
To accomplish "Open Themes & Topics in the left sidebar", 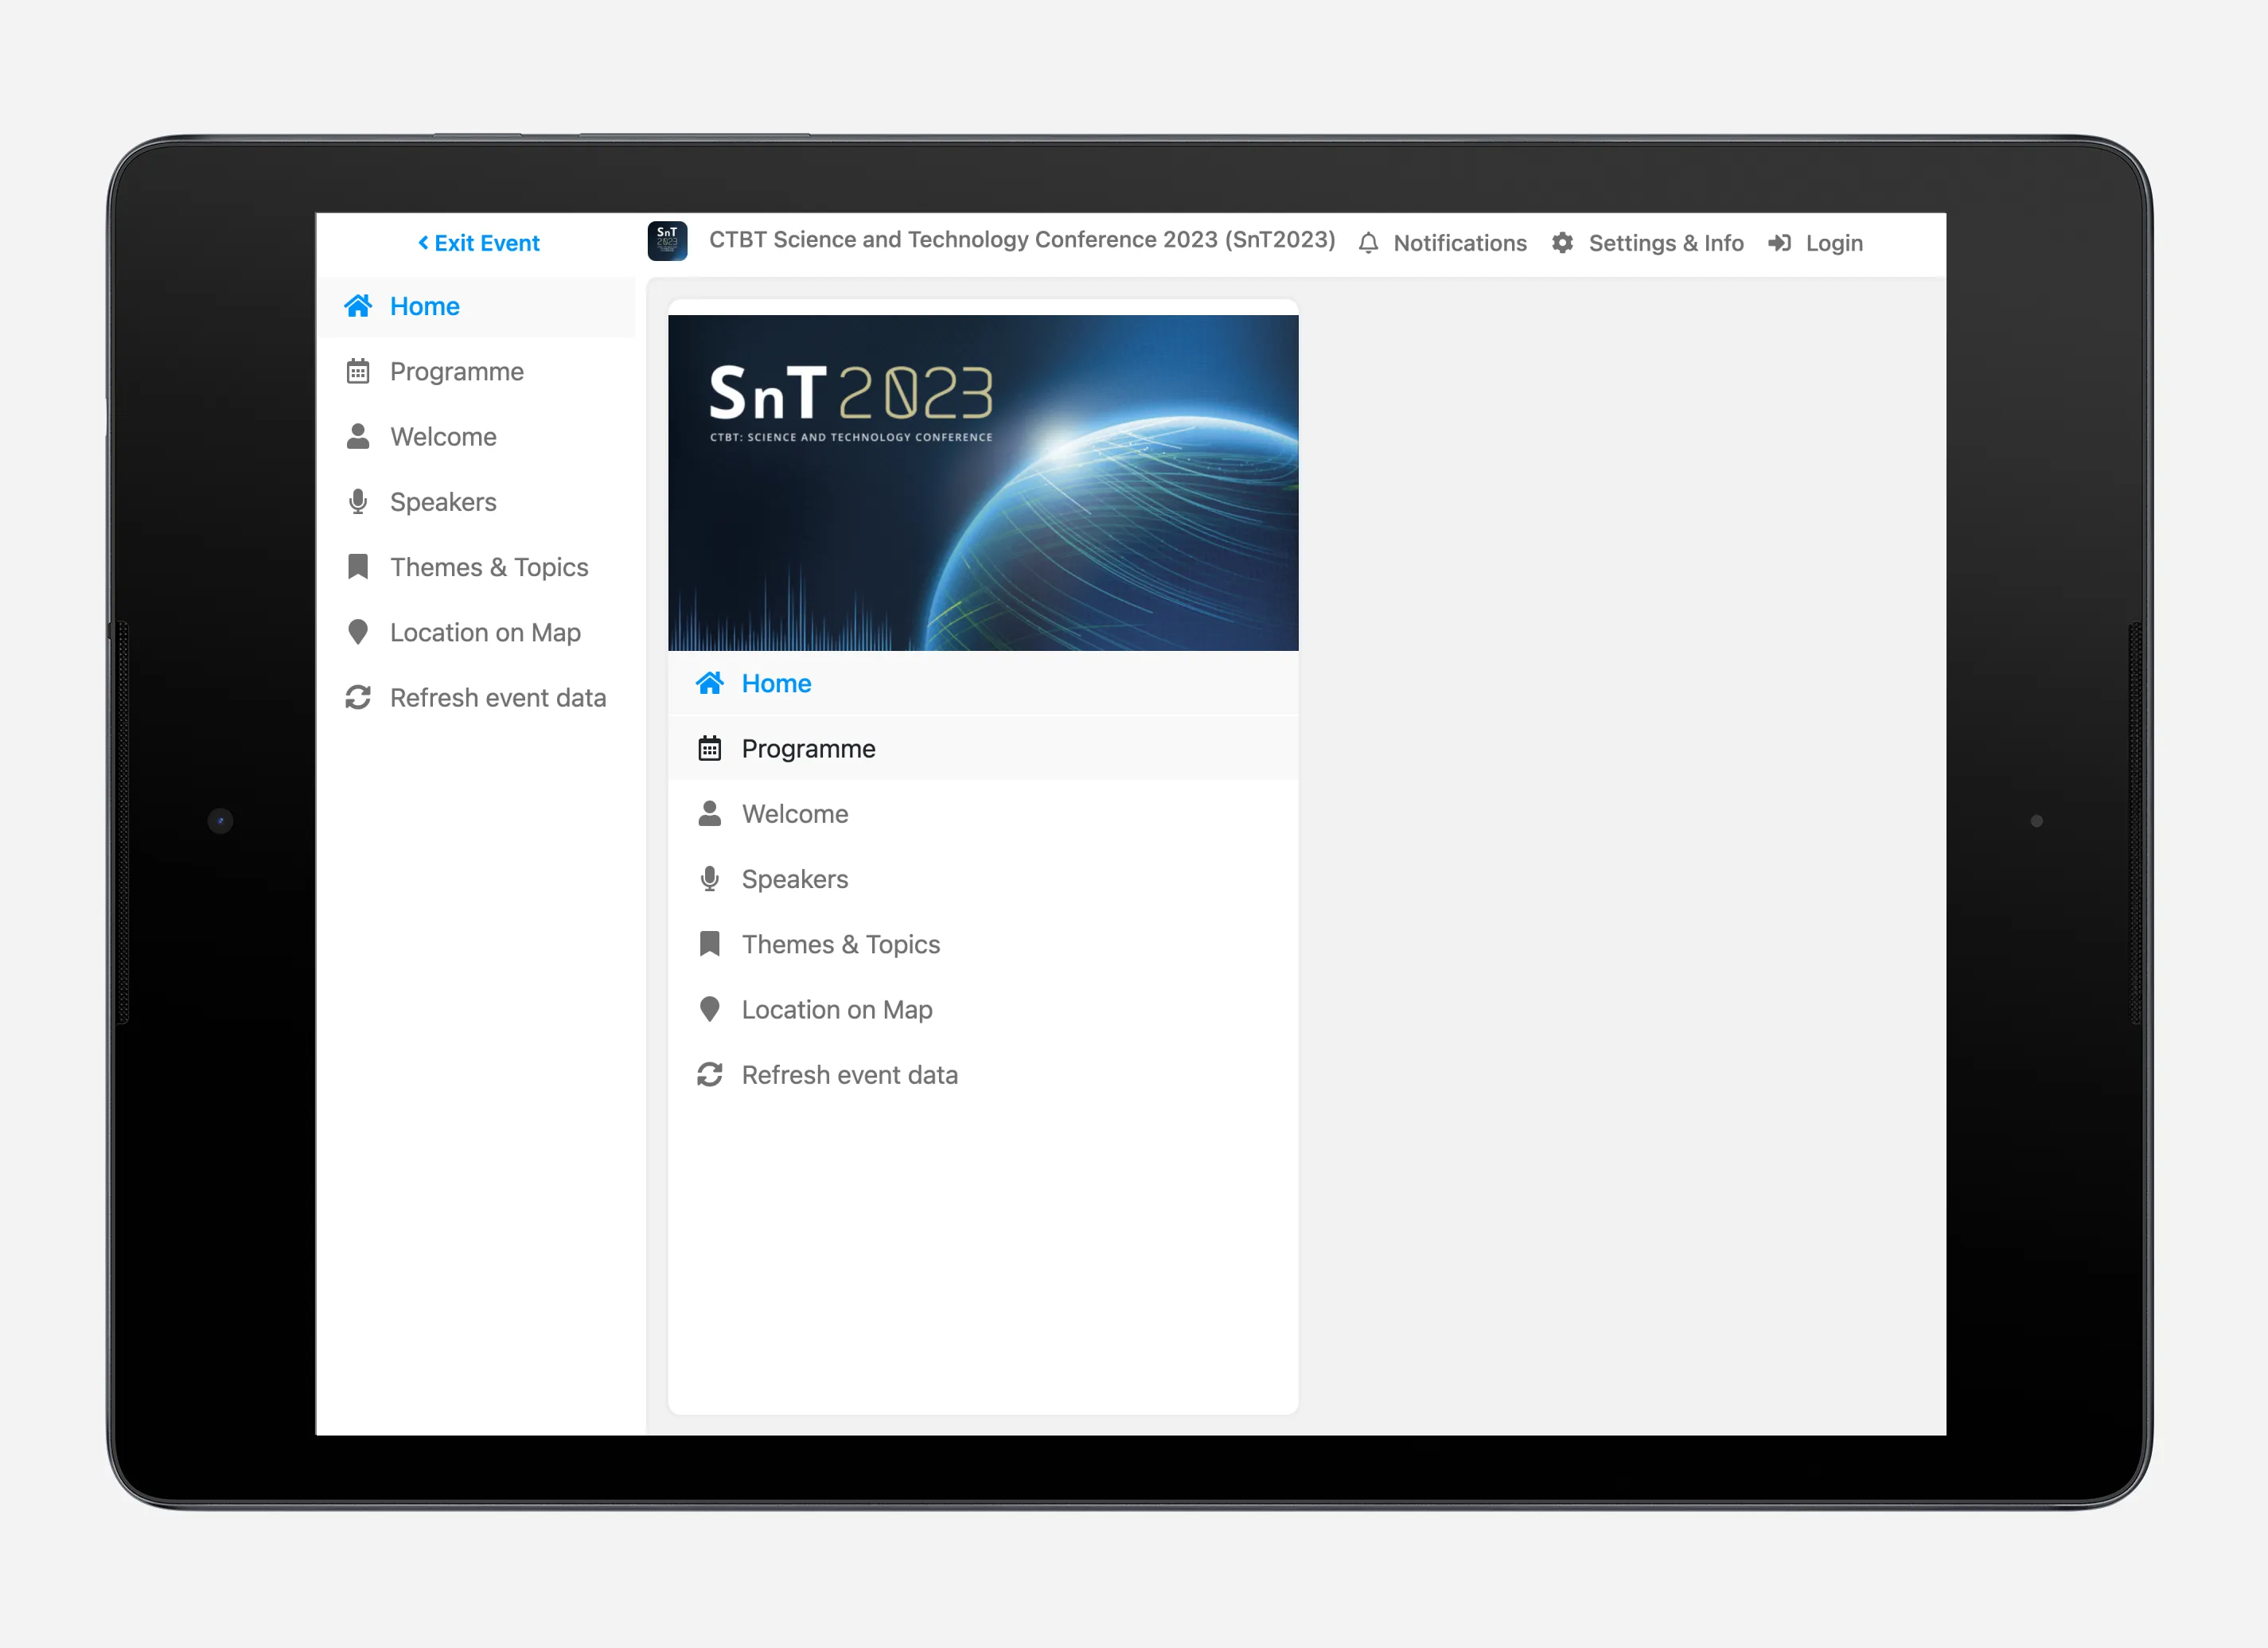I will [x=476, y=567].
